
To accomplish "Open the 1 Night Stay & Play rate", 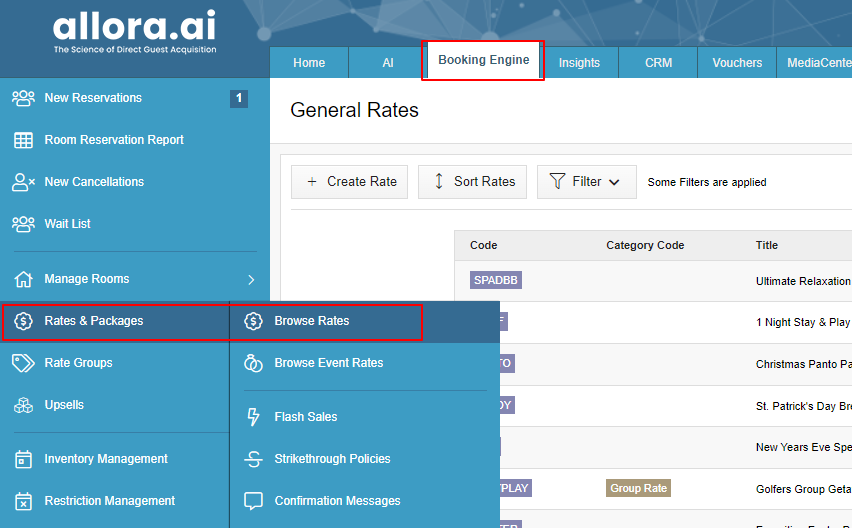I will [x=803, y=323].
